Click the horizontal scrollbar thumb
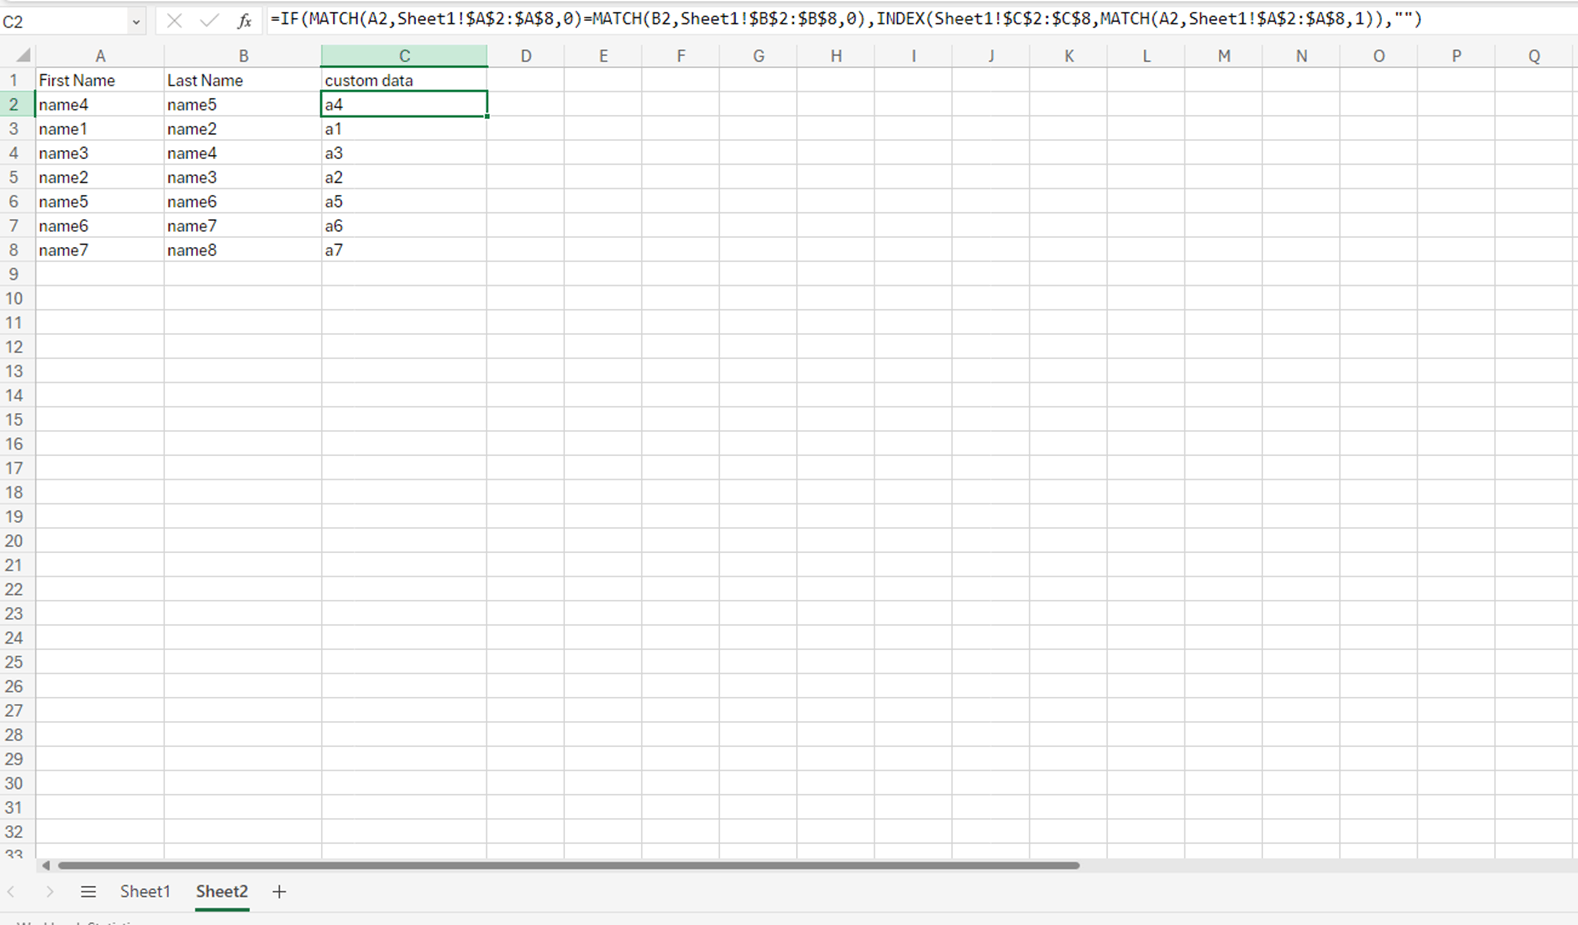 [x=568, y=865]
